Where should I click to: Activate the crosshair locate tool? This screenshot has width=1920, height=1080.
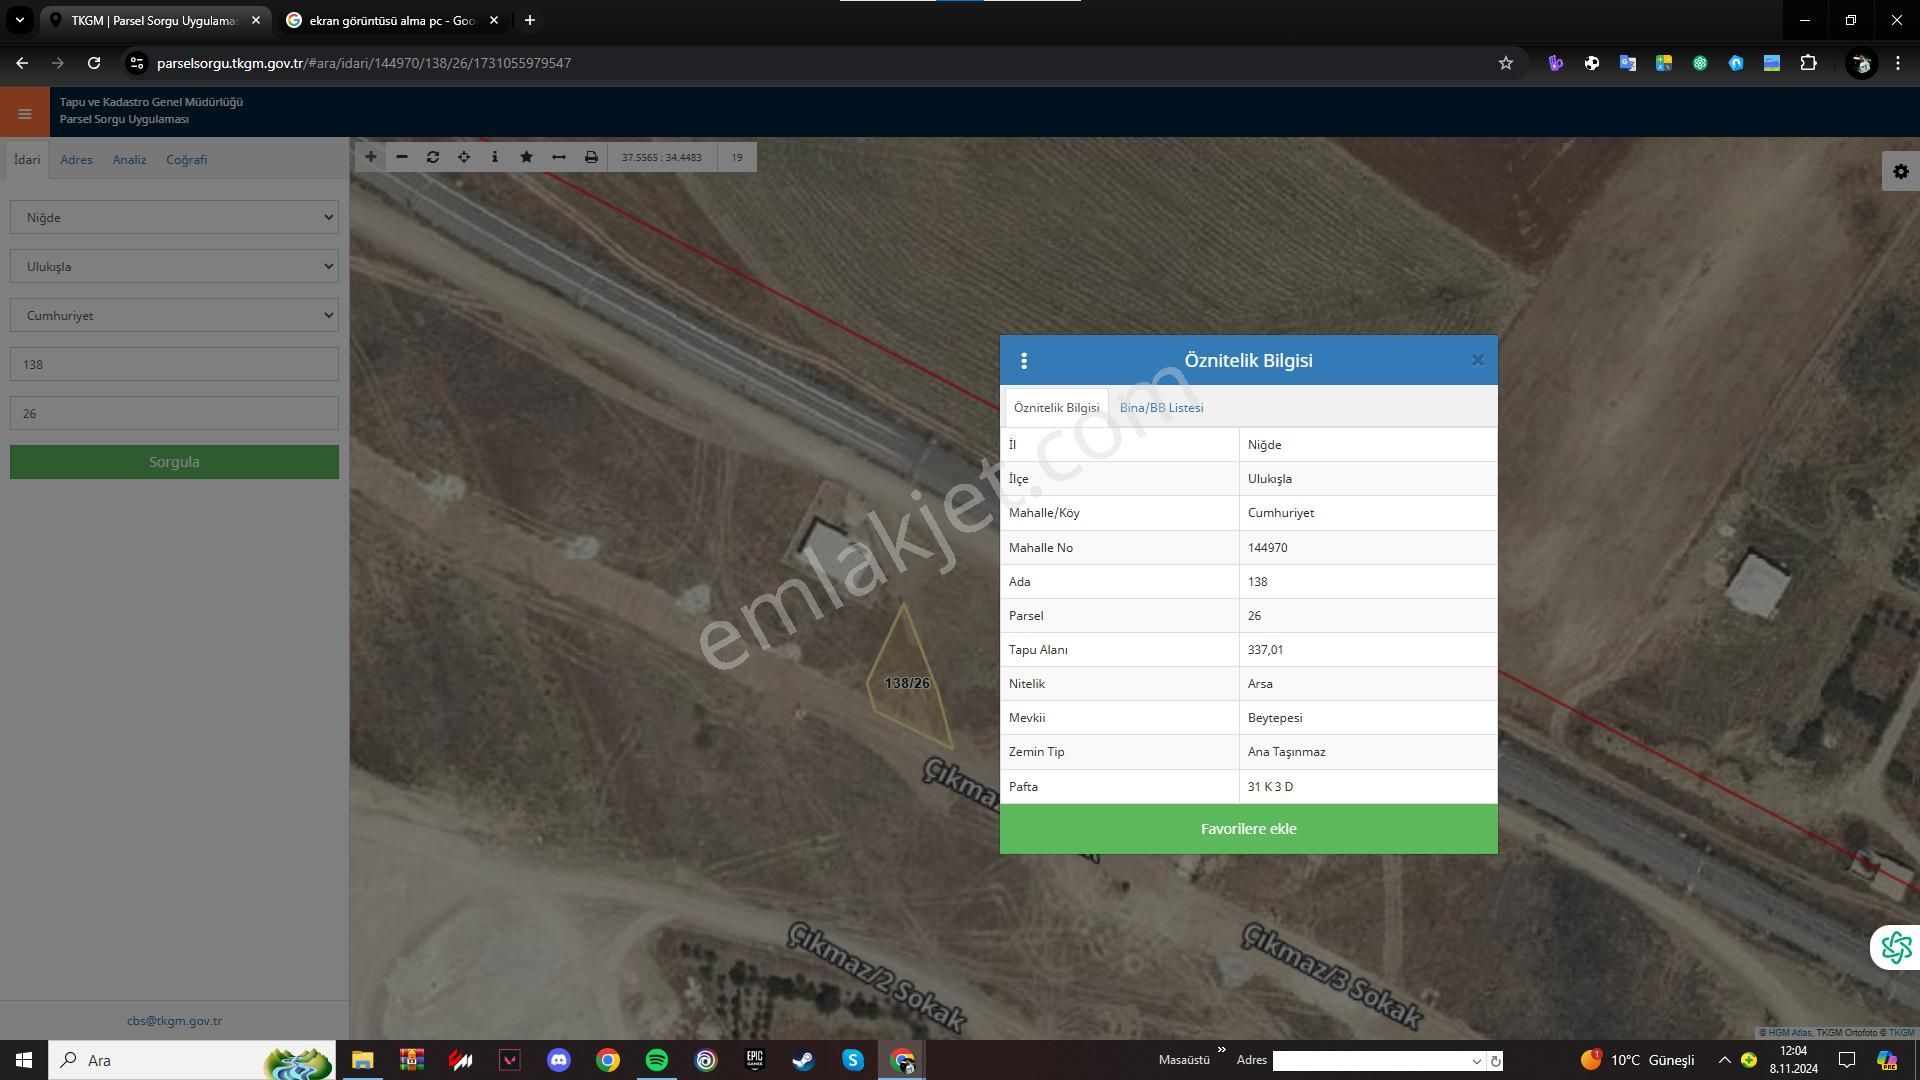click(464, 157)
